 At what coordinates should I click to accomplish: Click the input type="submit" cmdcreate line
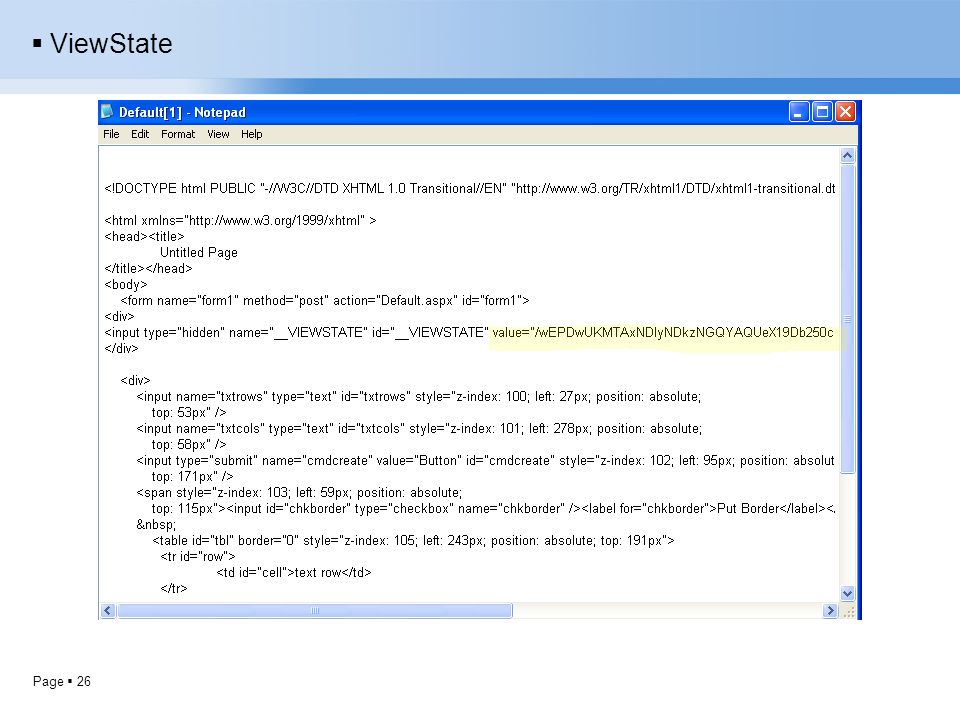(485, 460)
